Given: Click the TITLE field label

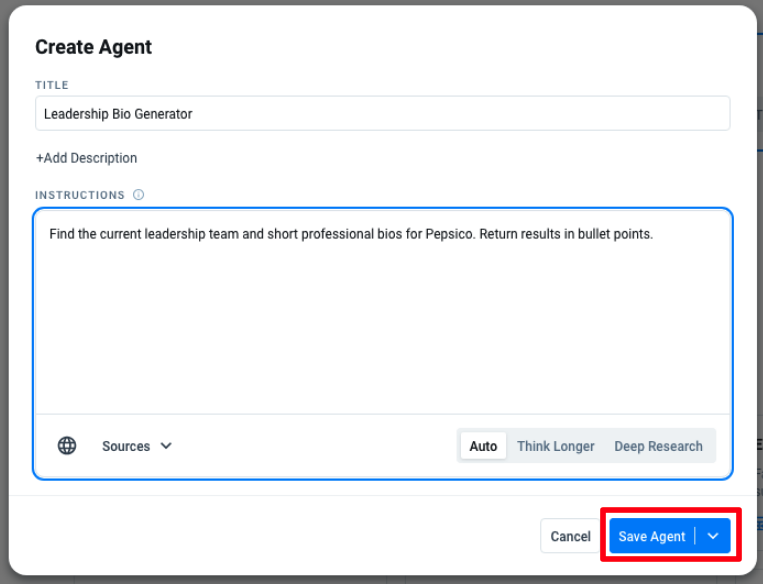Looking at the screenshot, I should tap(52, 85).
